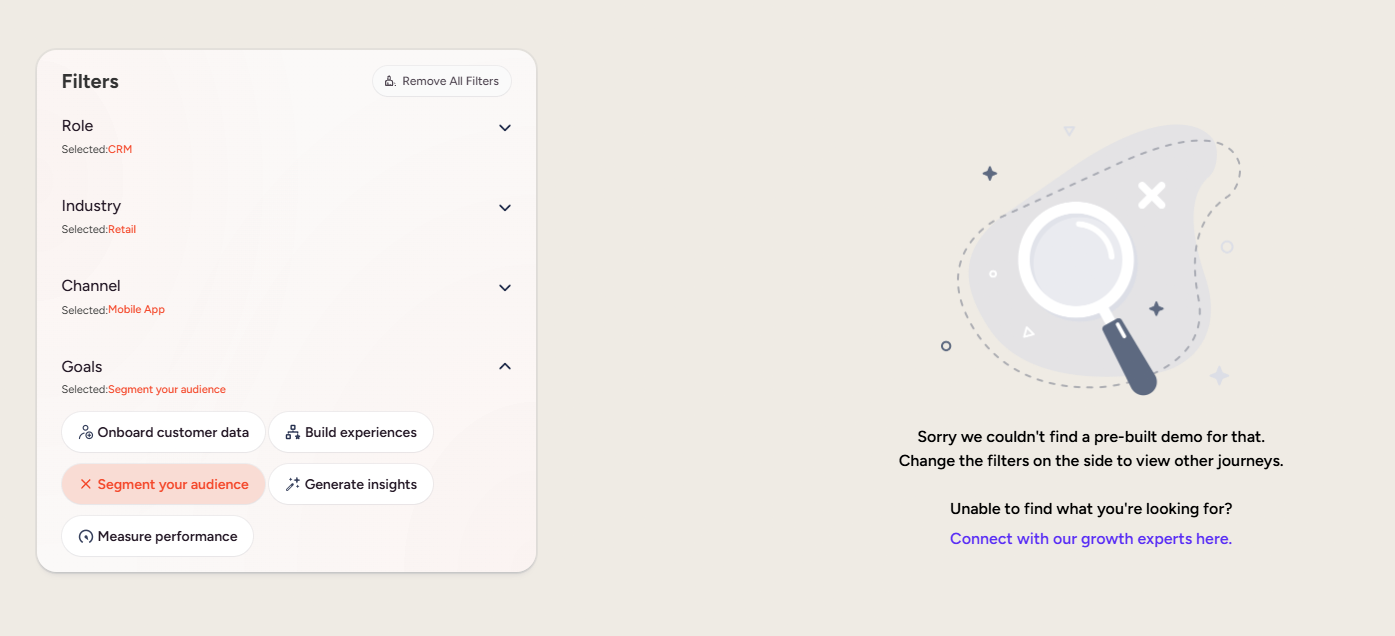
Task: Click the flowchart icon on Build experiences
Action: point(293,432)
